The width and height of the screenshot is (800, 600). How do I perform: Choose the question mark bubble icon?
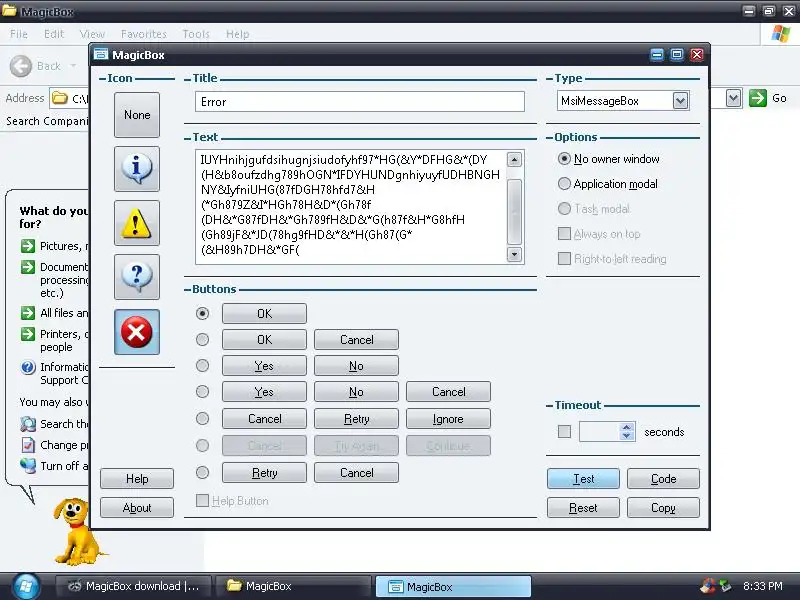coord(137,277)
